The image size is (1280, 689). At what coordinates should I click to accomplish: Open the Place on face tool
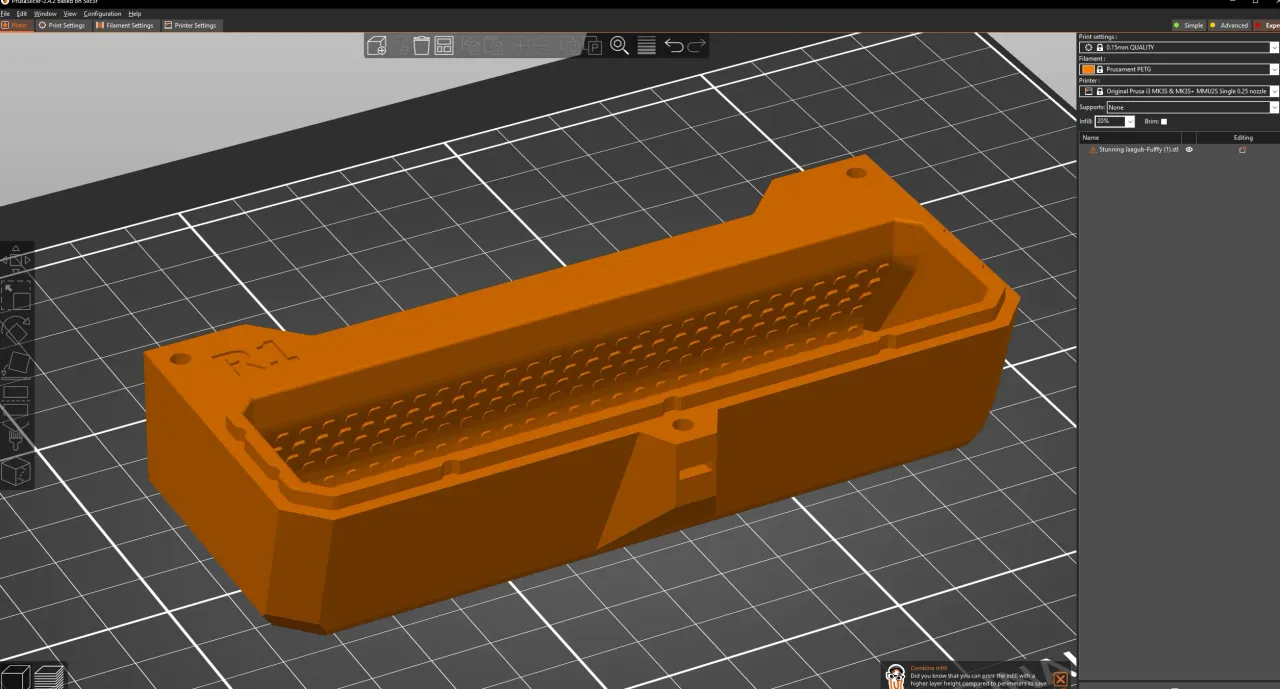15,365
